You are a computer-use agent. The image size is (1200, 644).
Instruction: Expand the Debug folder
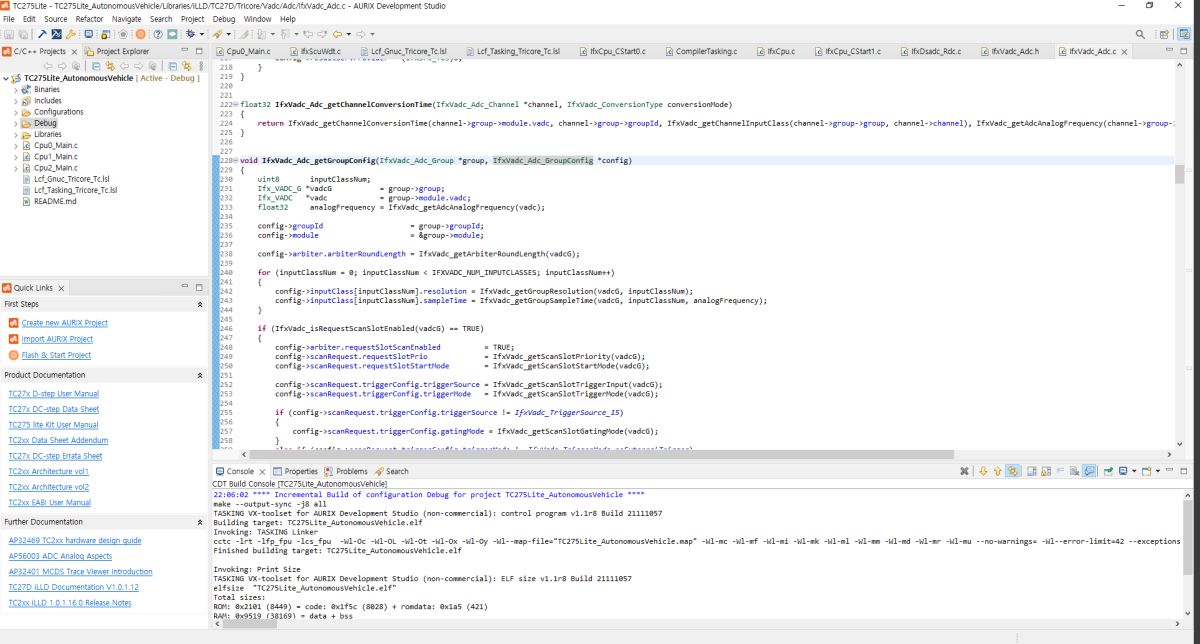tap(16, 123)
